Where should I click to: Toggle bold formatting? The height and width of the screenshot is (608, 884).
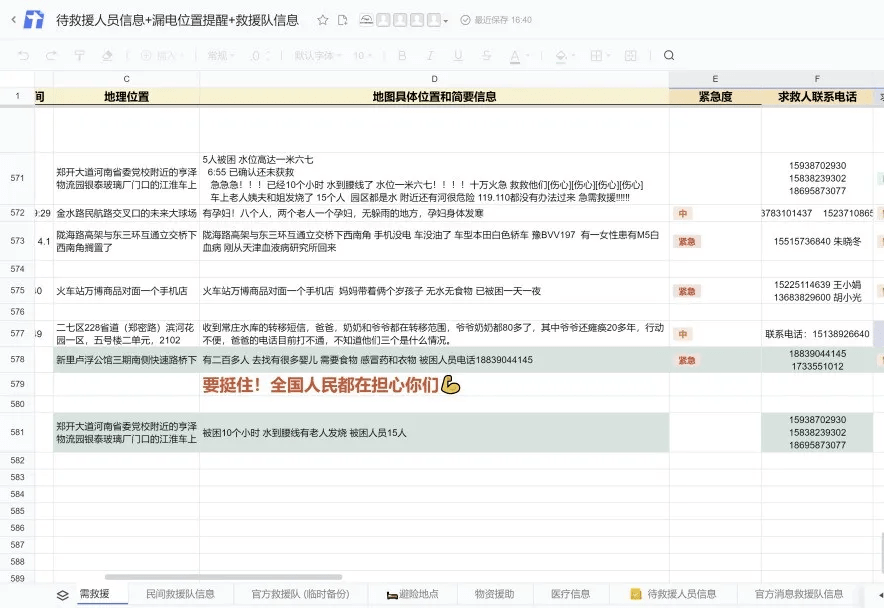point(402,55)
